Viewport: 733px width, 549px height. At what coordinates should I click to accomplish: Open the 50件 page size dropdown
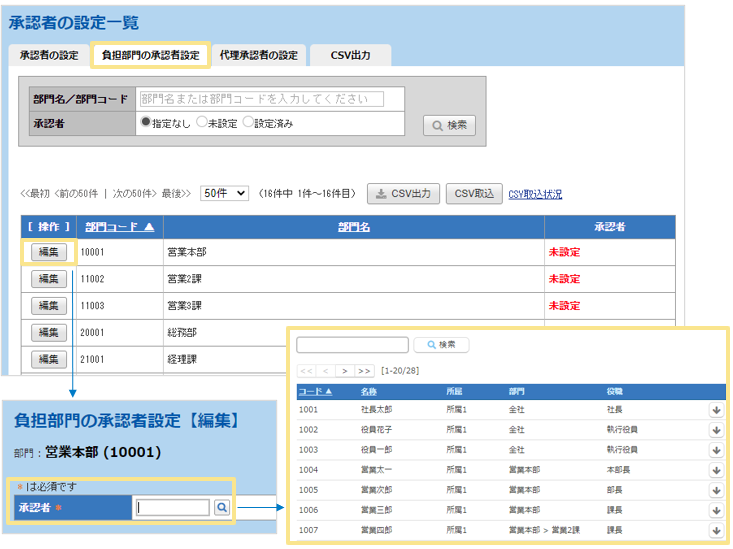click(x=224, y=194)
